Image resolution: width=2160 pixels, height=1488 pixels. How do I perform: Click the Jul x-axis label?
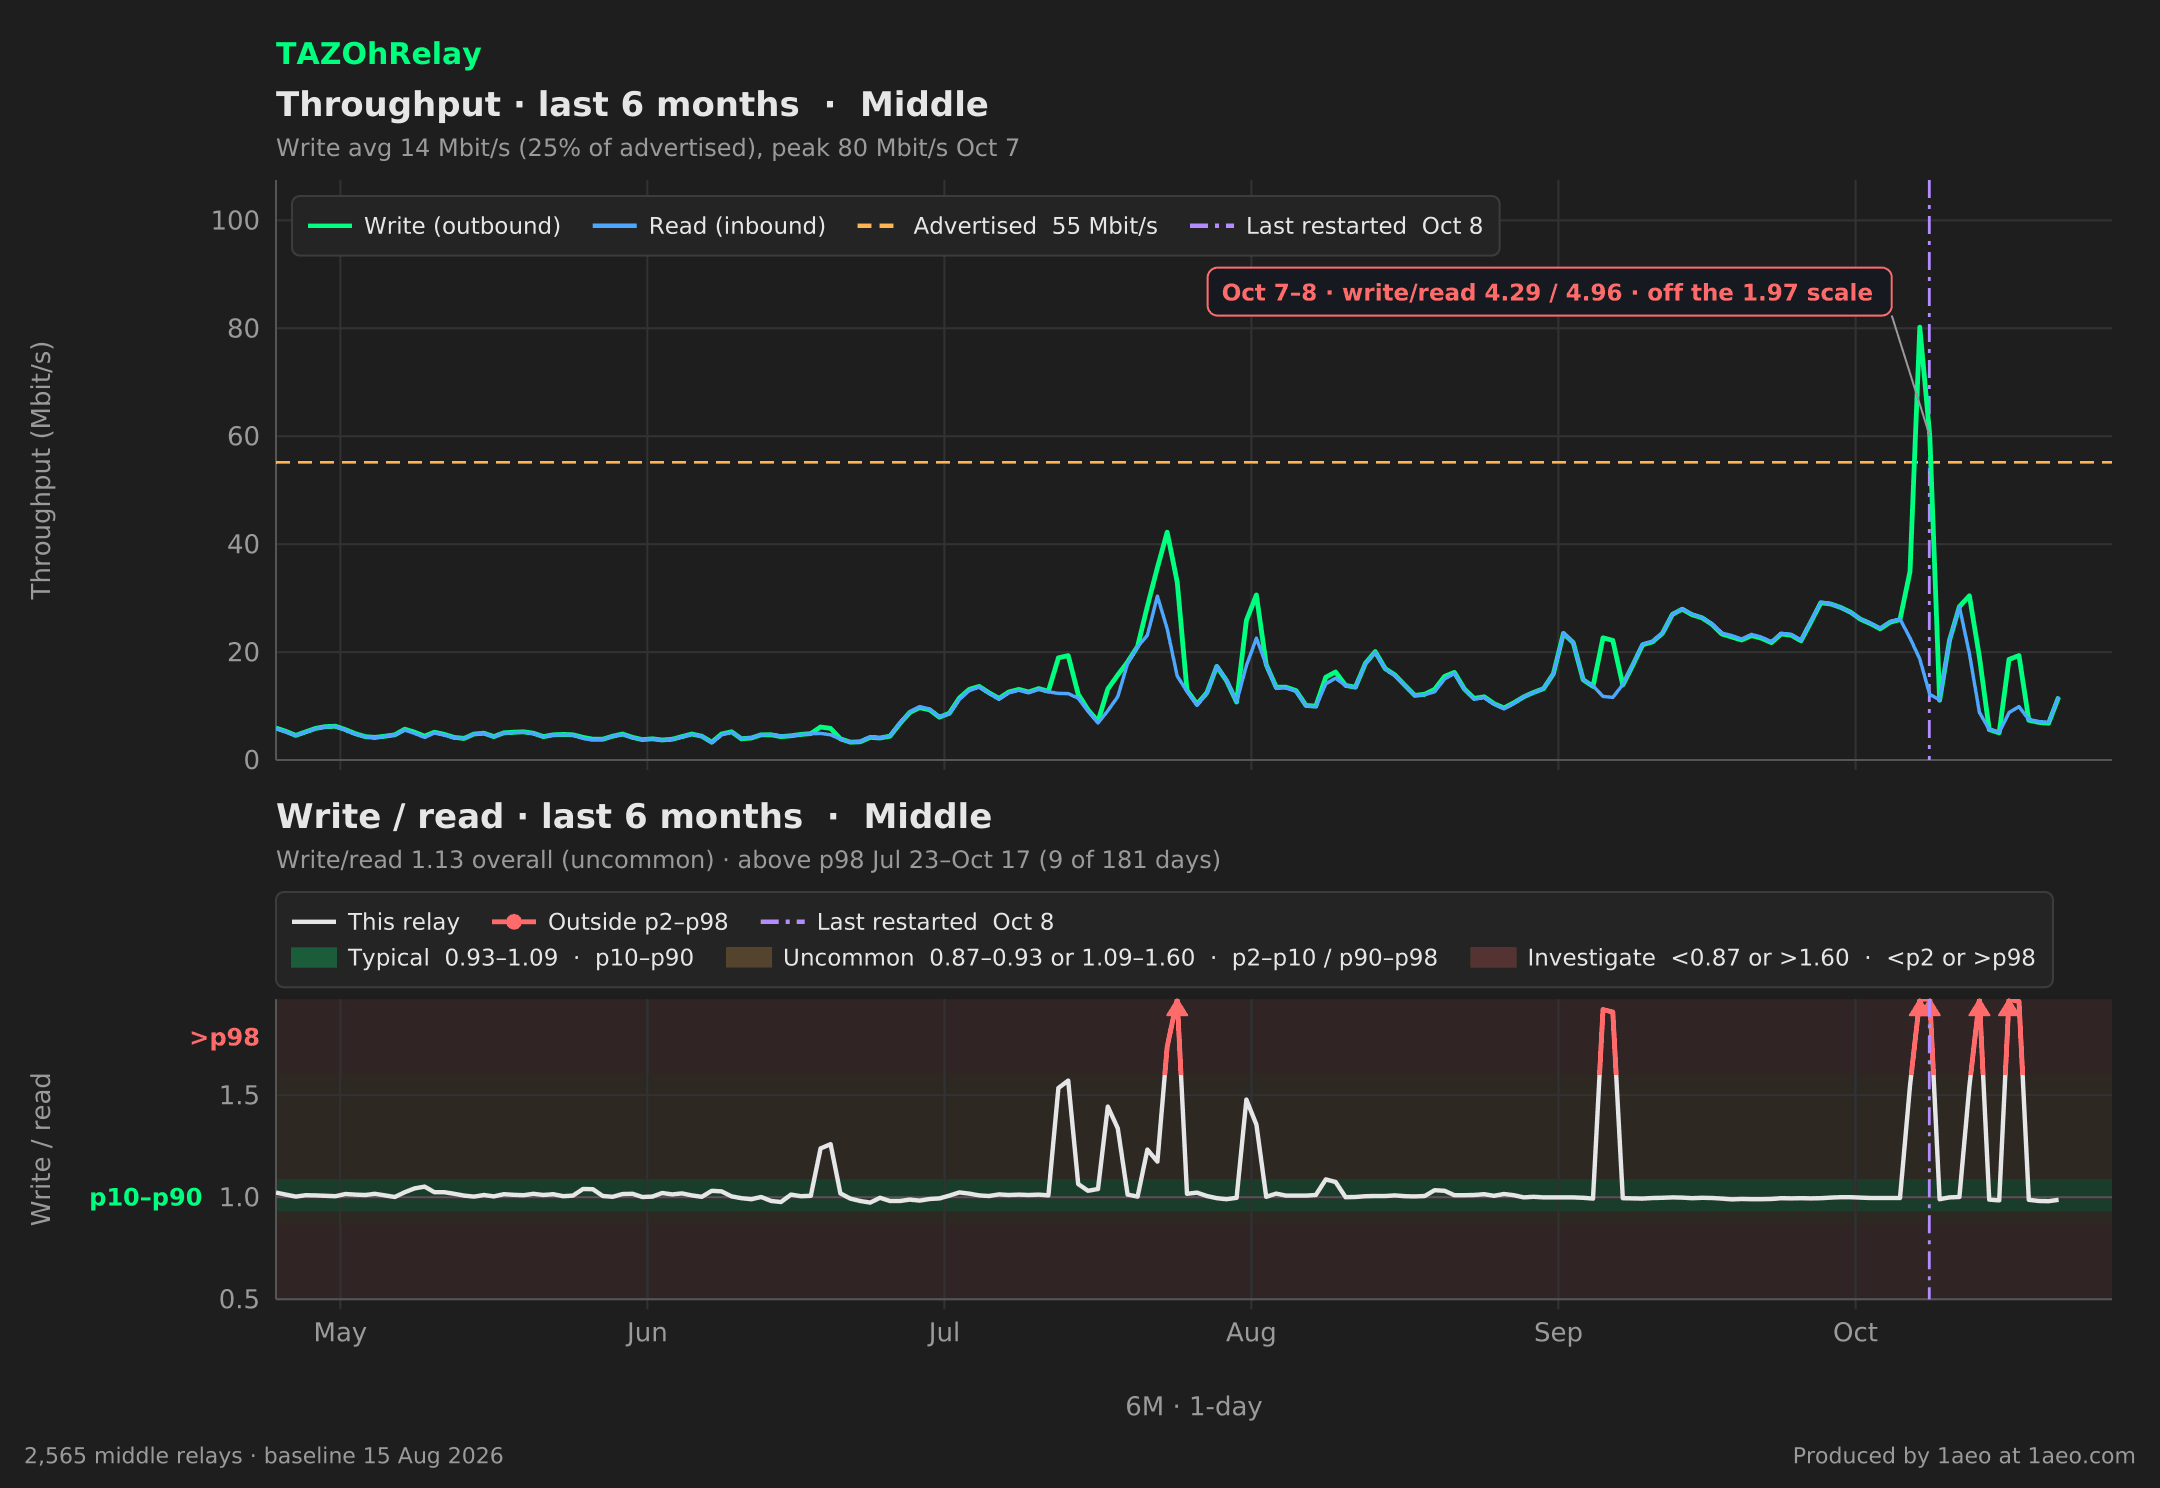click(x=944, y=1333)
